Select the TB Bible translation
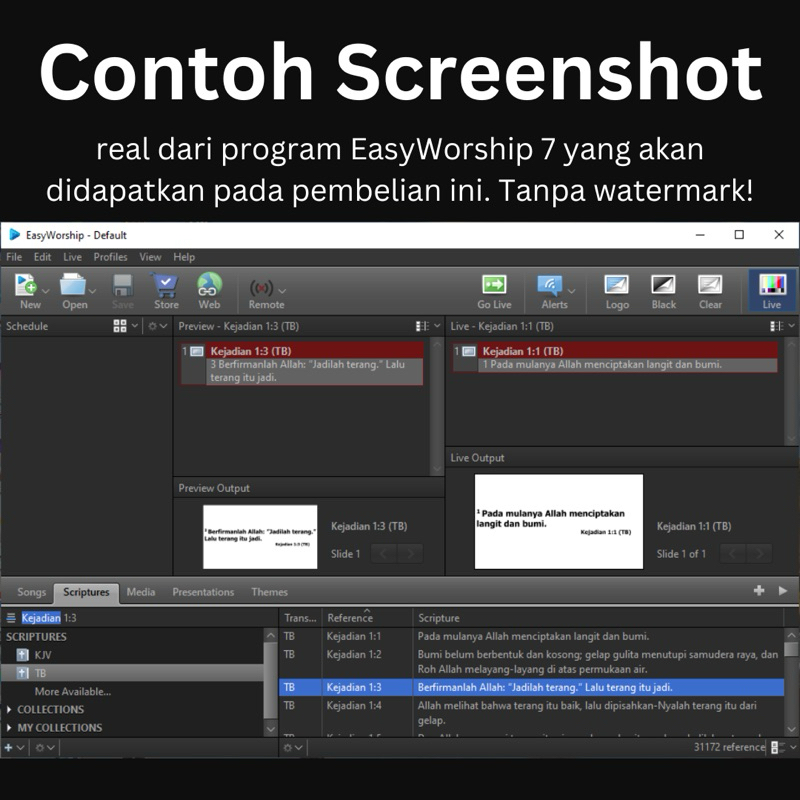This screenshot has width=800, height=800. [x=132, y=673]
